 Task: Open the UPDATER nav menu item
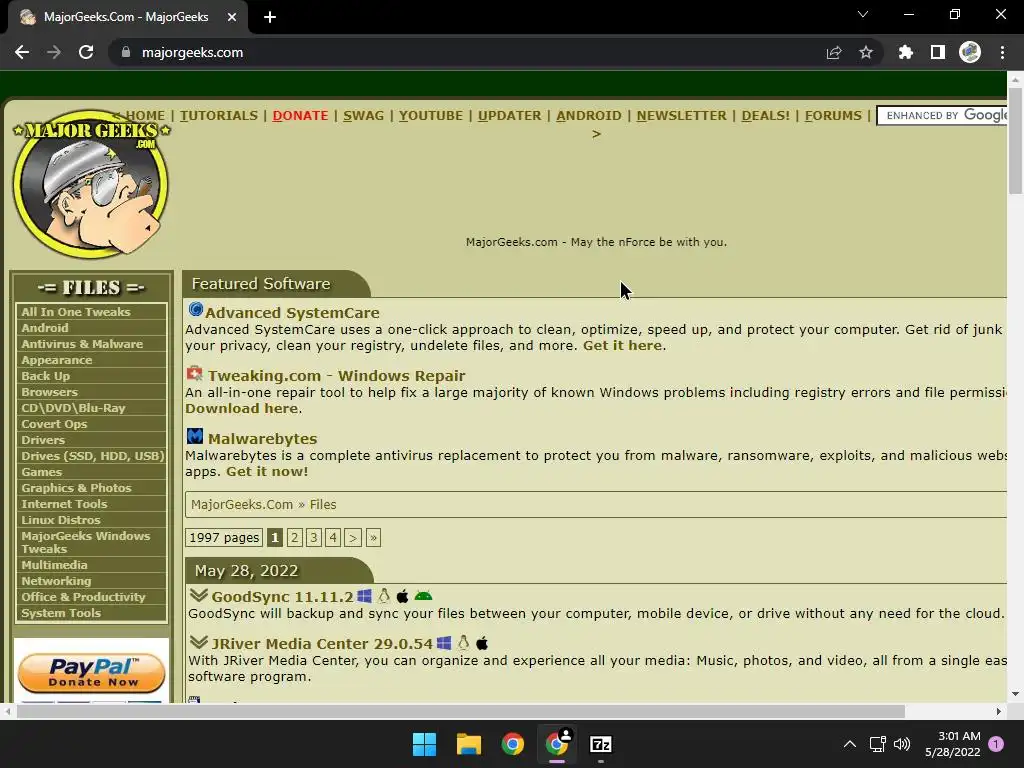pyautogui.click(x=509, y=116)
